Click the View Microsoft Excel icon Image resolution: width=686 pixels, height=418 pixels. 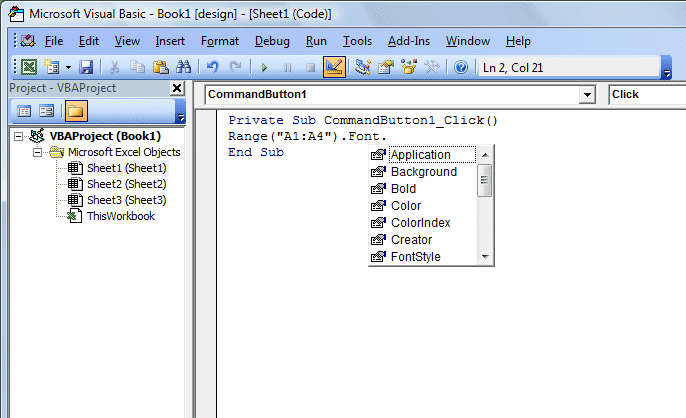point(30,67)
